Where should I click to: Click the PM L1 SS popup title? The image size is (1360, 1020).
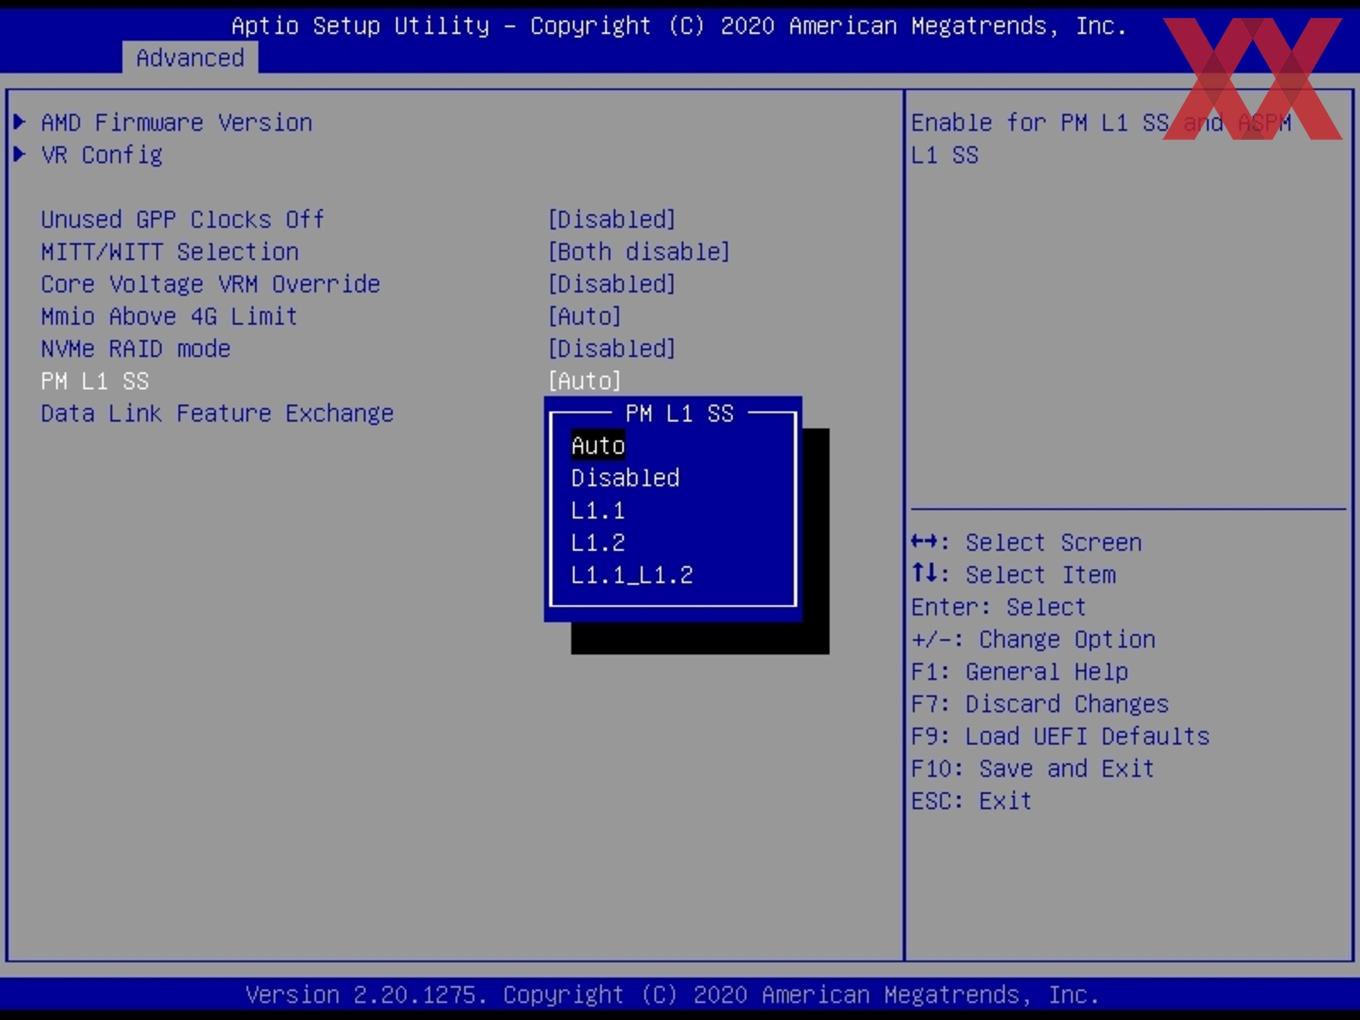680,413
